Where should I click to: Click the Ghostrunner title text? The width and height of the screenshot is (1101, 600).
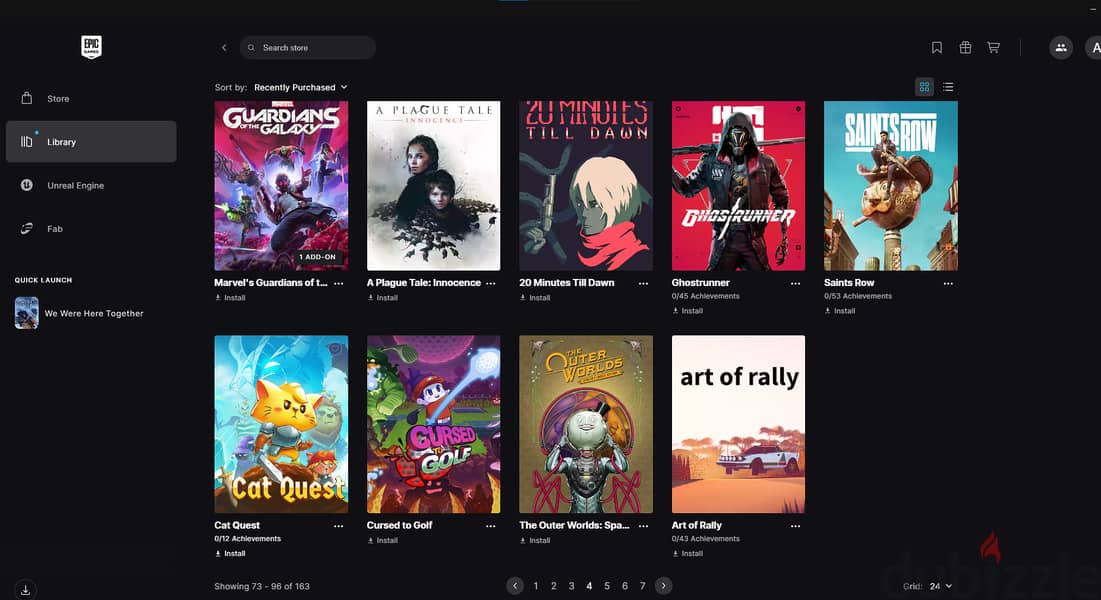(700, 282)
